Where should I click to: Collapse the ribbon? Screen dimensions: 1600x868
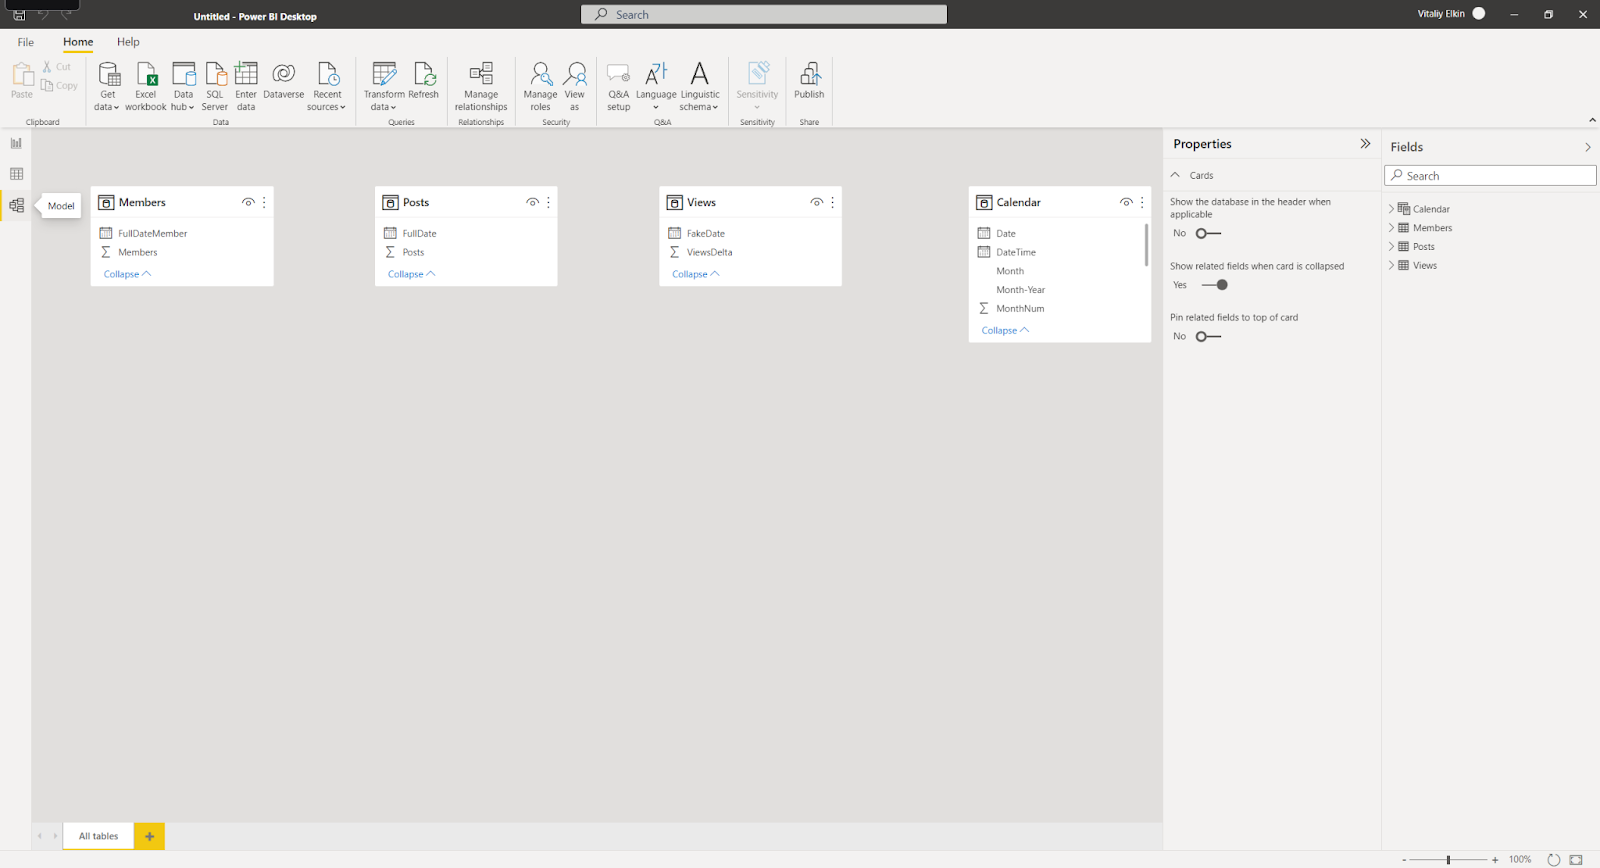coord(1592,120)
